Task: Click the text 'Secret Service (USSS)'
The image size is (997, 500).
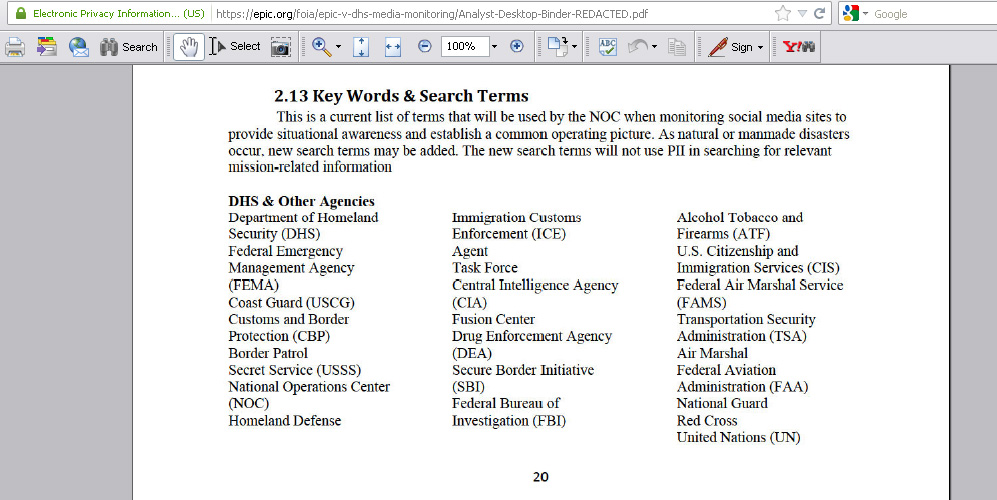Action: pyautogui.click(x=294, y=370)
